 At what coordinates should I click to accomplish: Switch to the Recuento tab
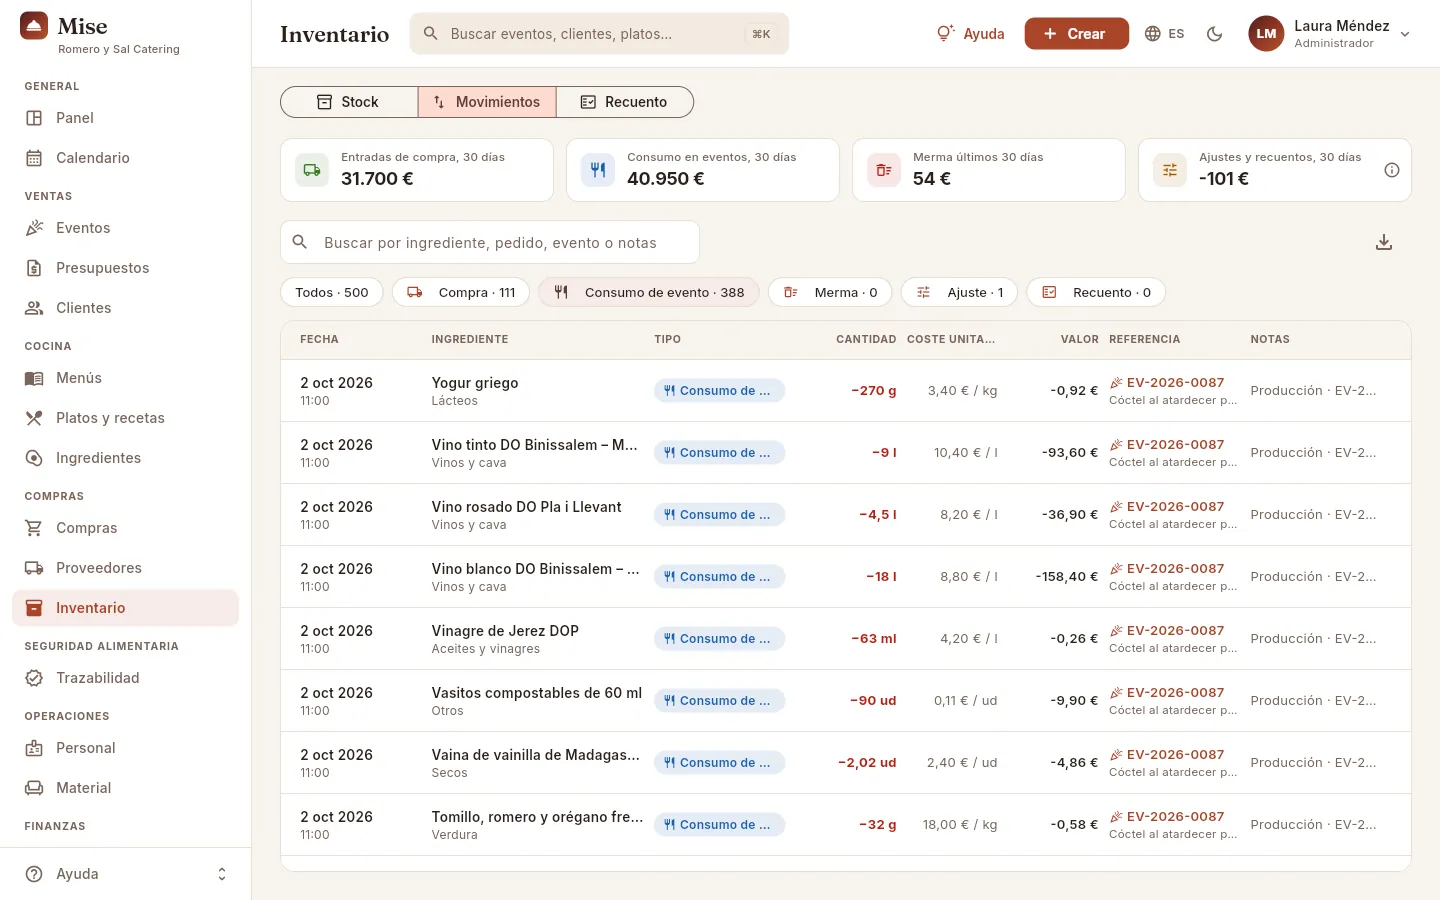point(625,102)
